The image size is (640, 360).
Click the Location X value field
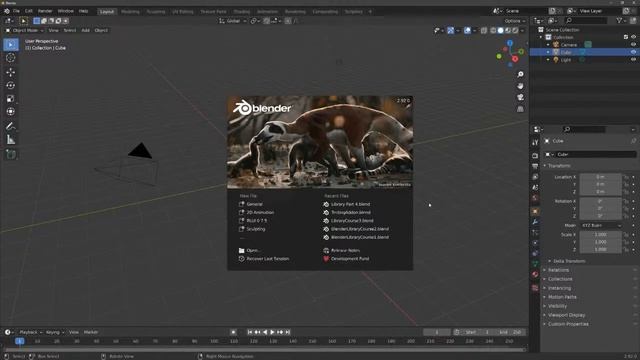coord(600,177)
